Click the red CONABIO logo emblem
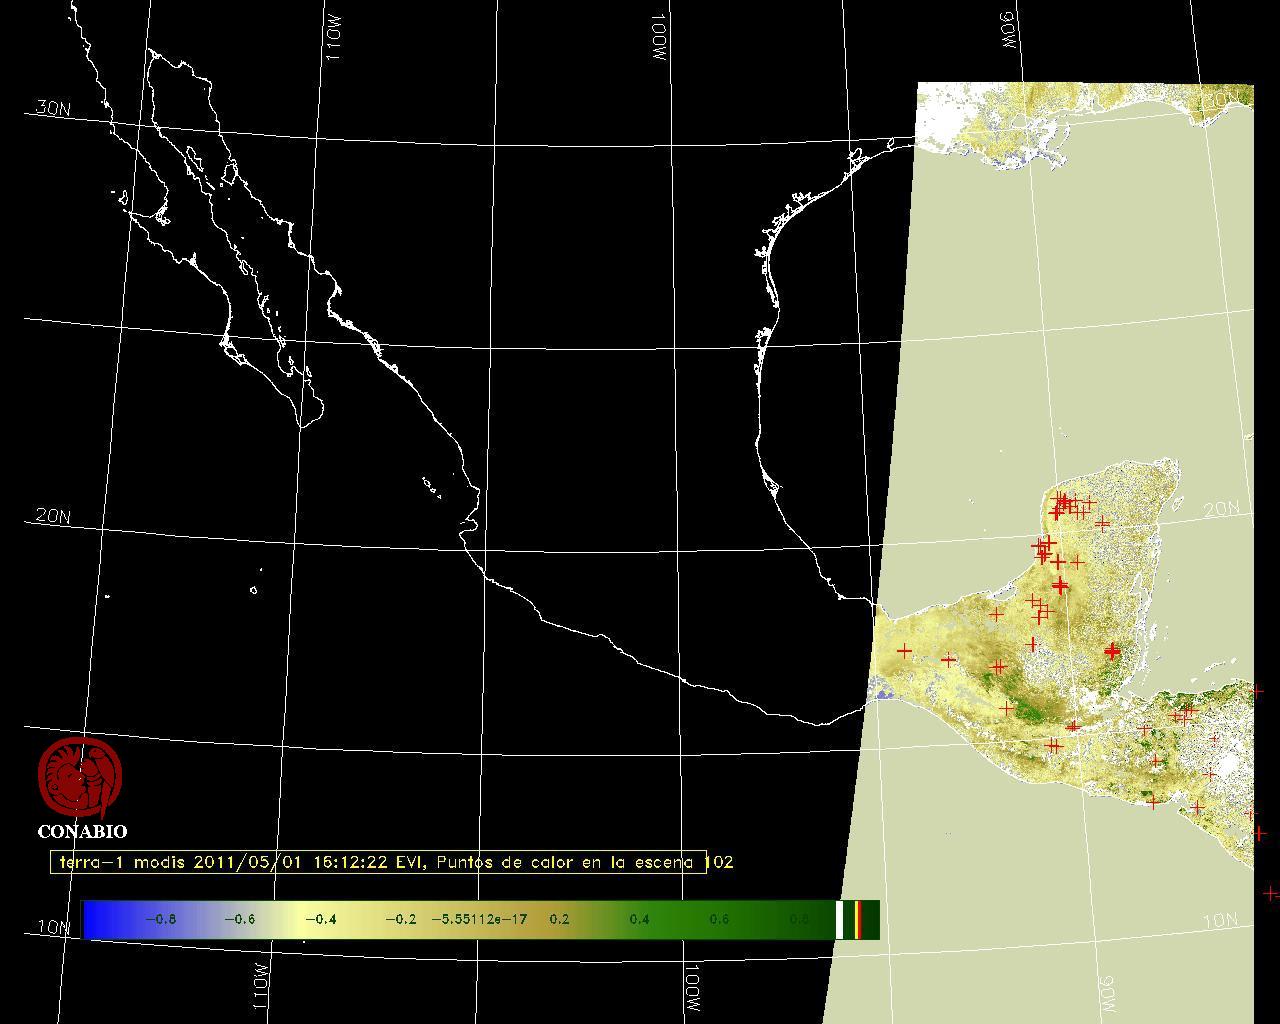The width and height of the screenshot is (1280, 1024). (x=80, y=778)
